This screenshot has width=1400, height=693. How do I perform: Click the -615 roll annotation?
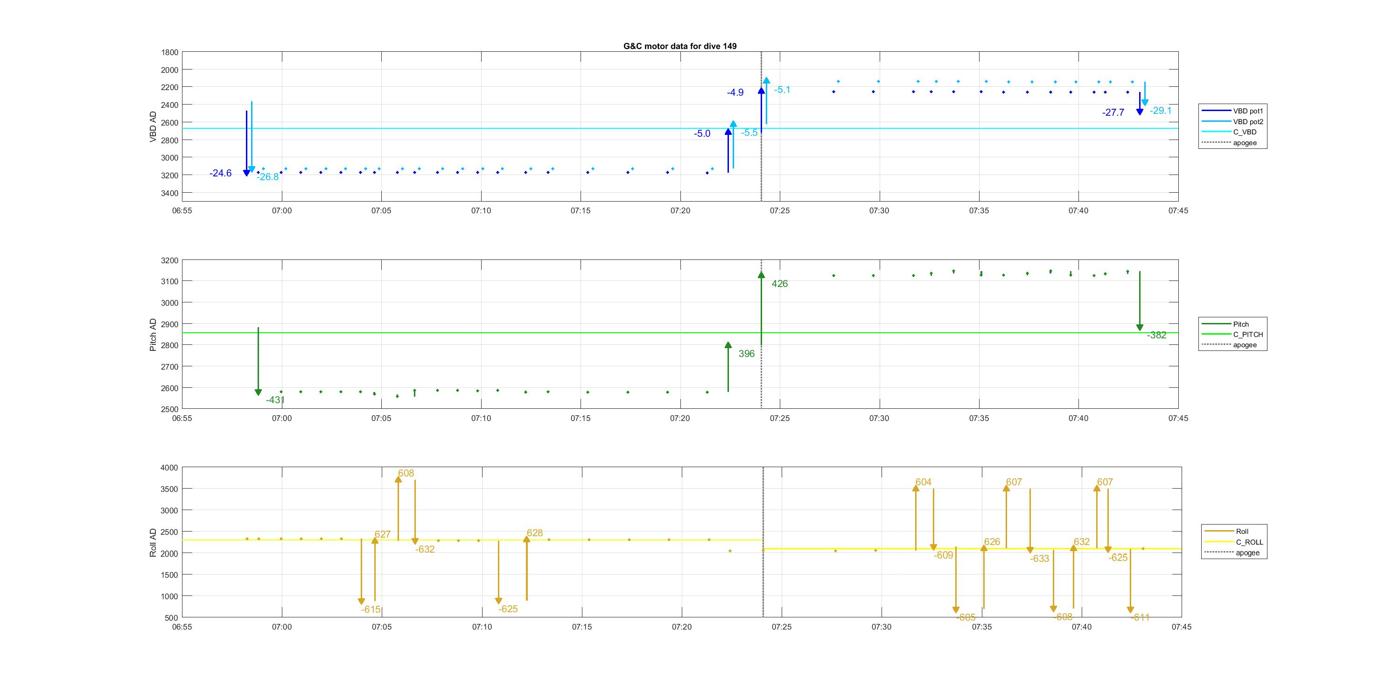click(372, 609)
